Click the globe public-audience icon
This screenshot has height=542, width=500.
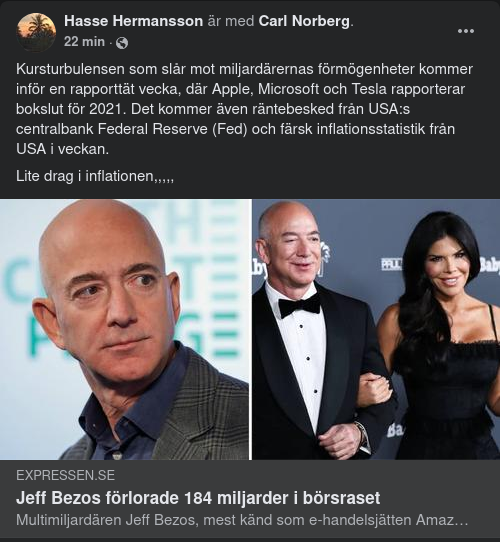122,43
